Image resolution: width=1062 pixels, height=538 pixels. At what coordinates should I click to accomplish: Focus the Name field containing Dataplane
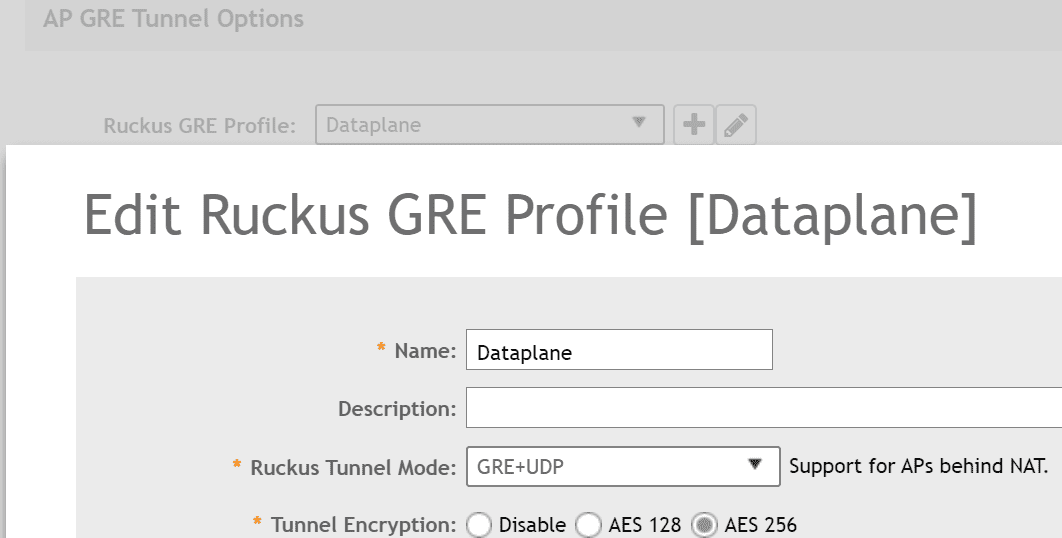click(x=619, y=350)
